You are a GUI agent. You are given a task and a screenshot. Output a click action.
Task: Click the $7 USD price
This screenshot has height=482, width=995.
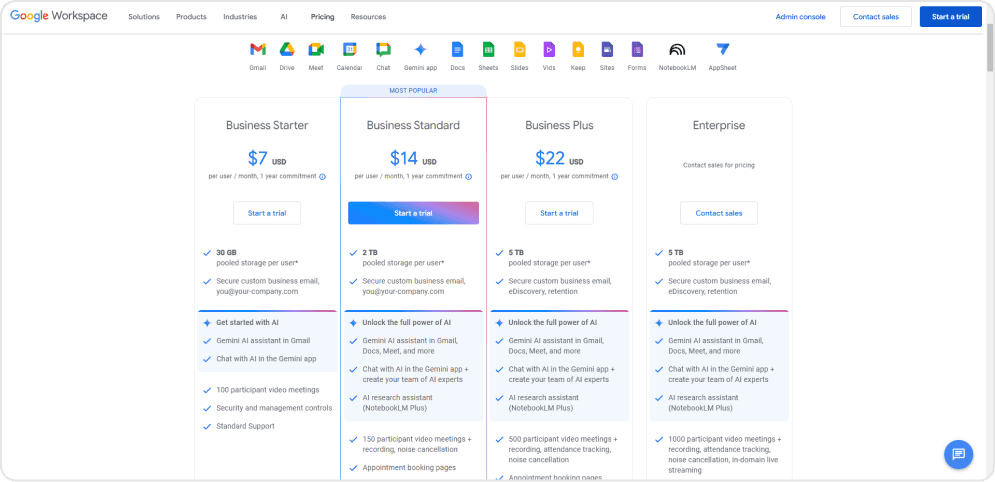coord(267,158)
